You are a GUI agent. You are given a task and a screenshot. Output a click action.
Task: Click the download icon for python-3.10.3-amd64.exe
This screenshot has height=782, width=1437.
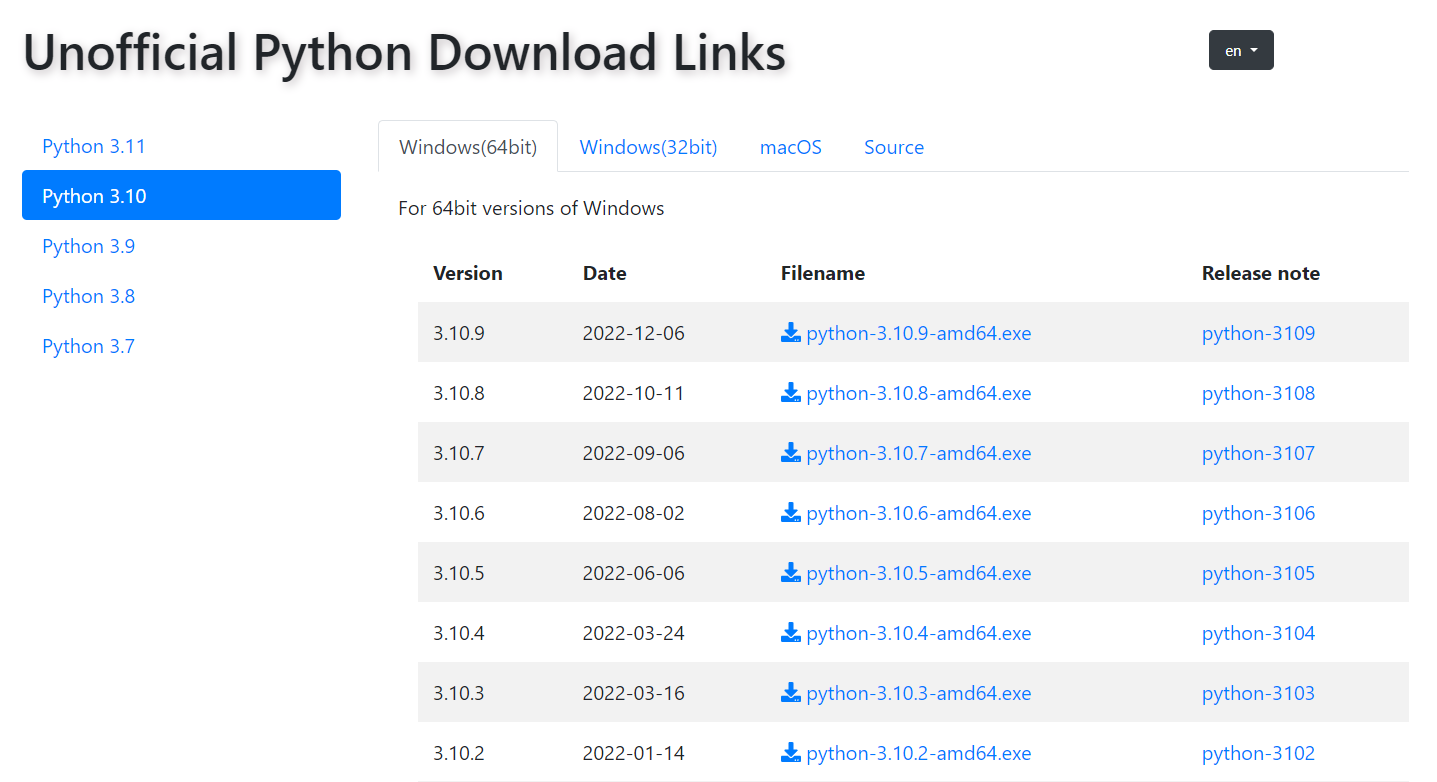[790, 693]
